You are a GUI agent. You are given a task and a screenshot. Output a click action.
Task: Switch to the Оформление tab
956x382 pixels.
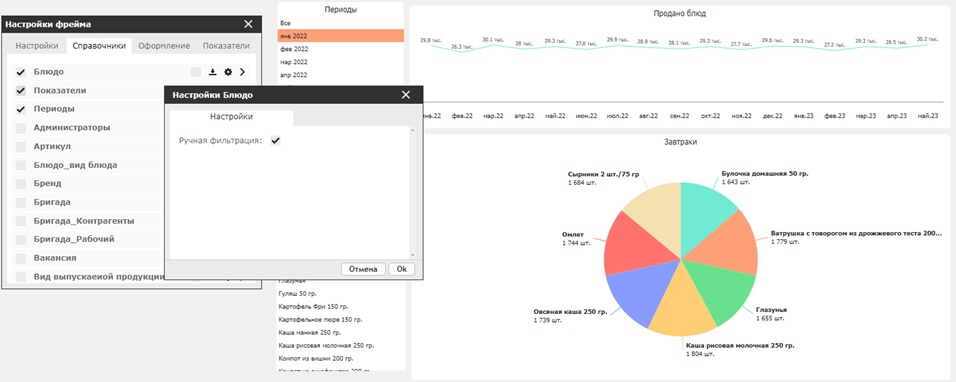click(164, 46)
